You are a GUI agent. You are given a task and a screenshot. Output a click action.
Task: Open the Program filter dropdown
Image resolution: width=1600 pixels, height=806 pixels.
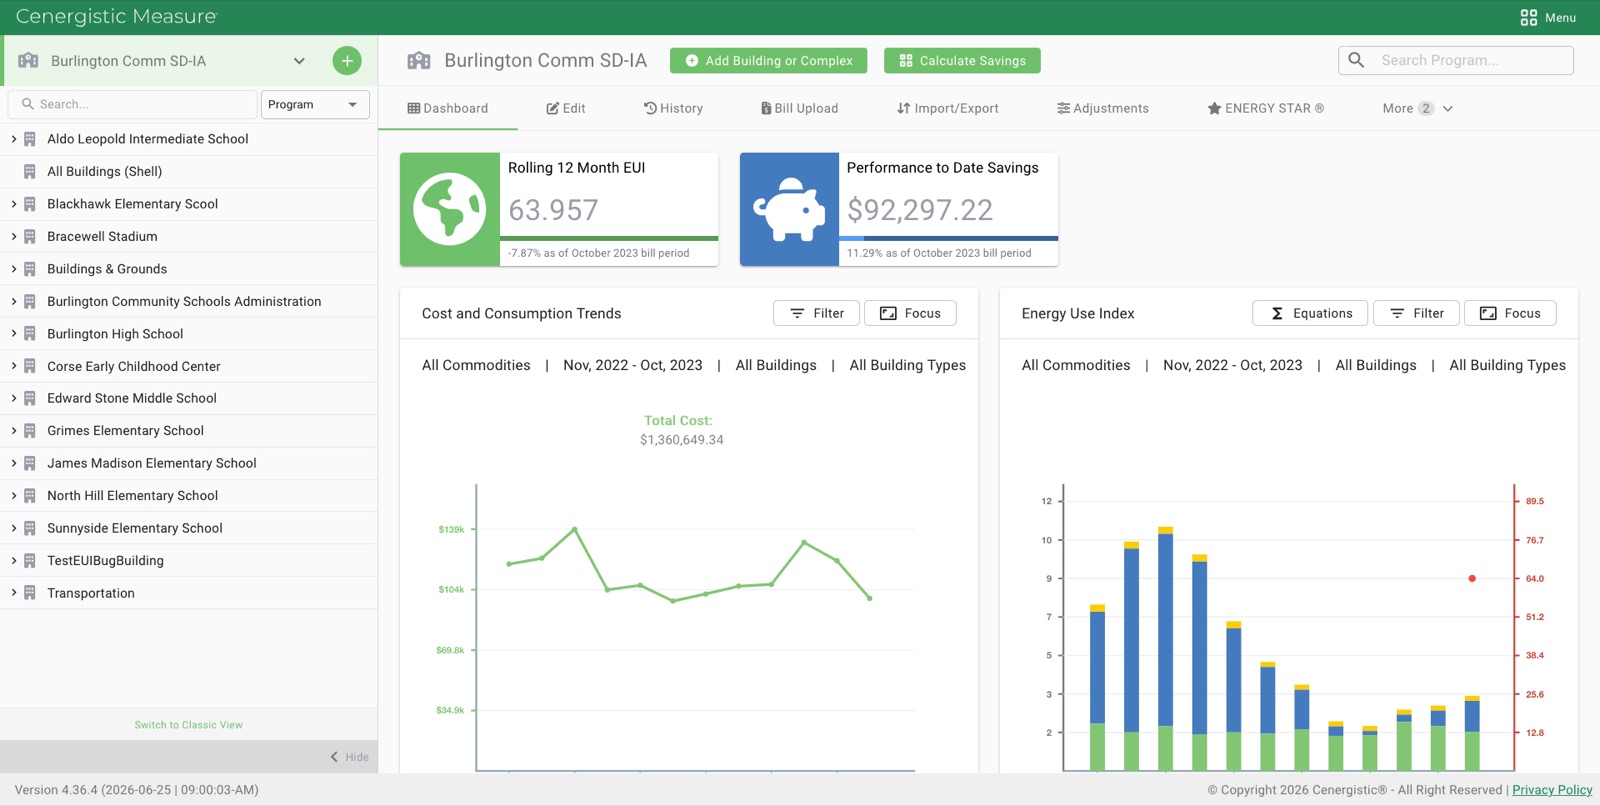[x=315, y=104]
